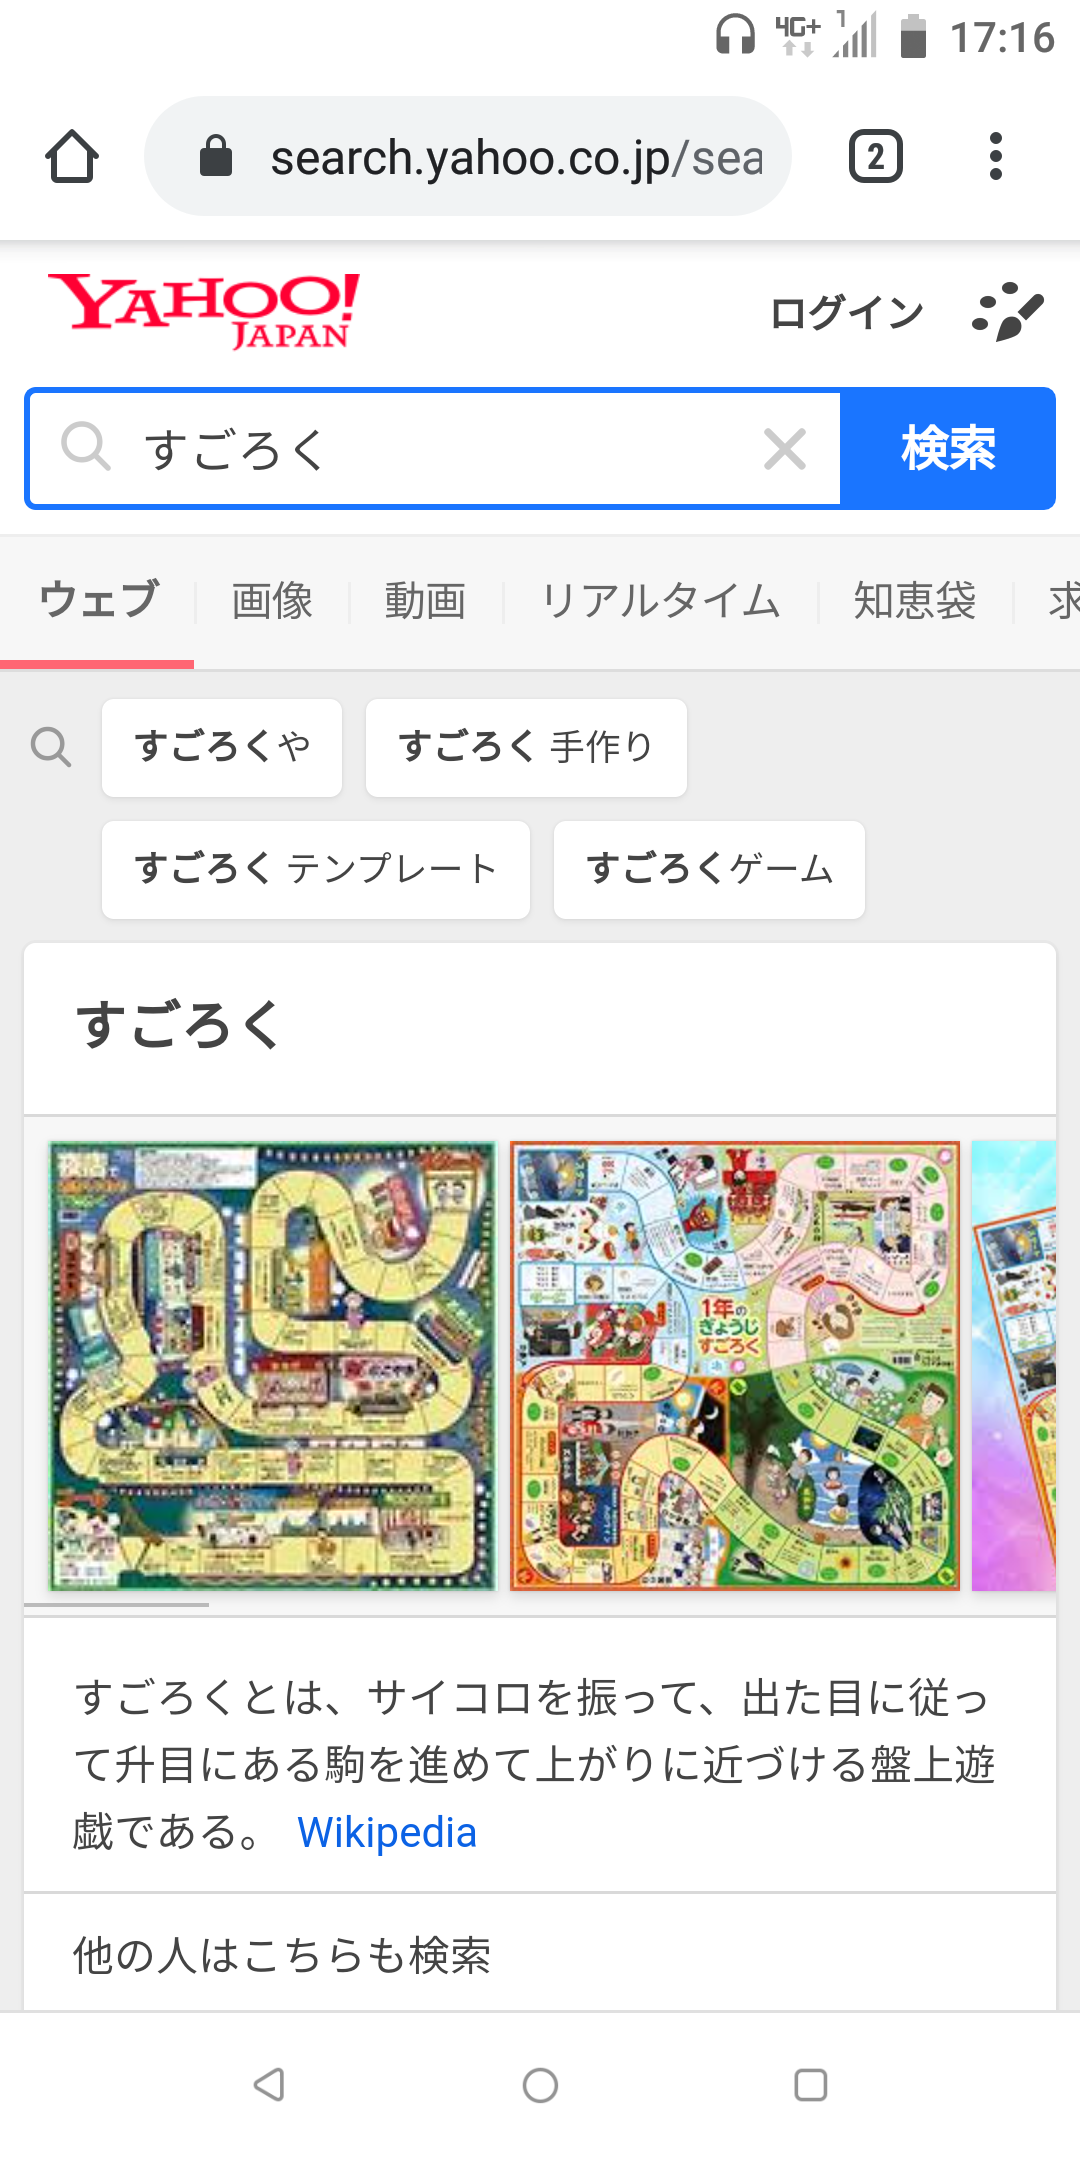Click the ログイン link
This screenshot has height=2160, width=1080.
847,313
